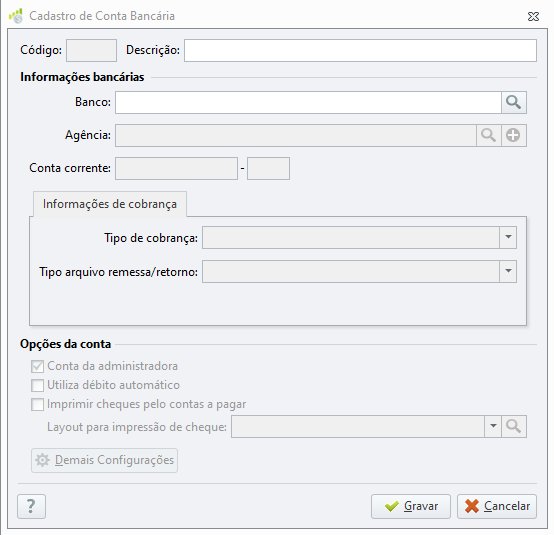Click the add Agência plus icon
The image size is (554, 535).
click(513, 135)
